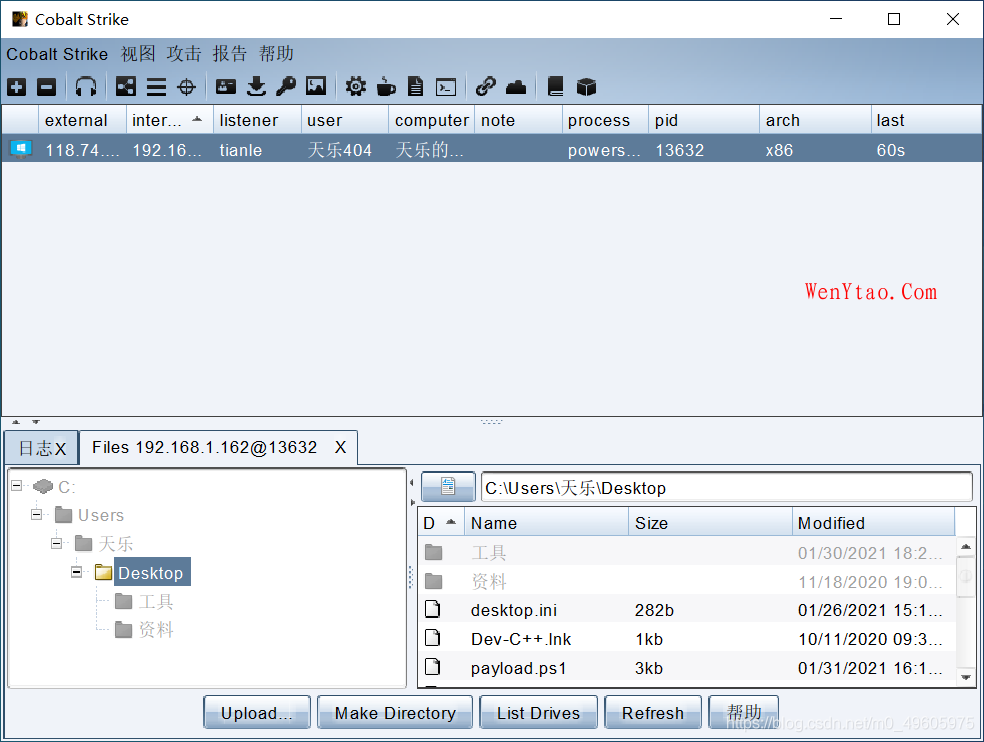Switch to target table crosshair icon

click(x=186, y=87)
